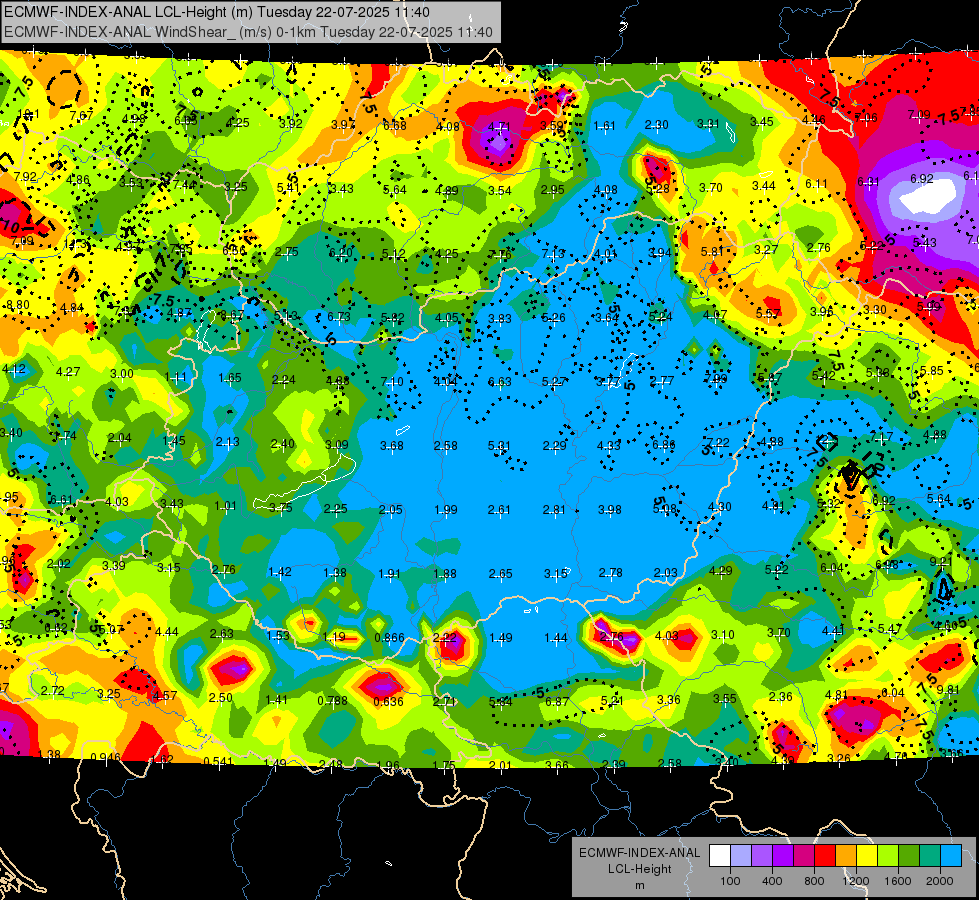The height and width of the screenshot is (900, 979).
Task: Click the 0.541 value on bottom edge
Action: pos(219,761)
